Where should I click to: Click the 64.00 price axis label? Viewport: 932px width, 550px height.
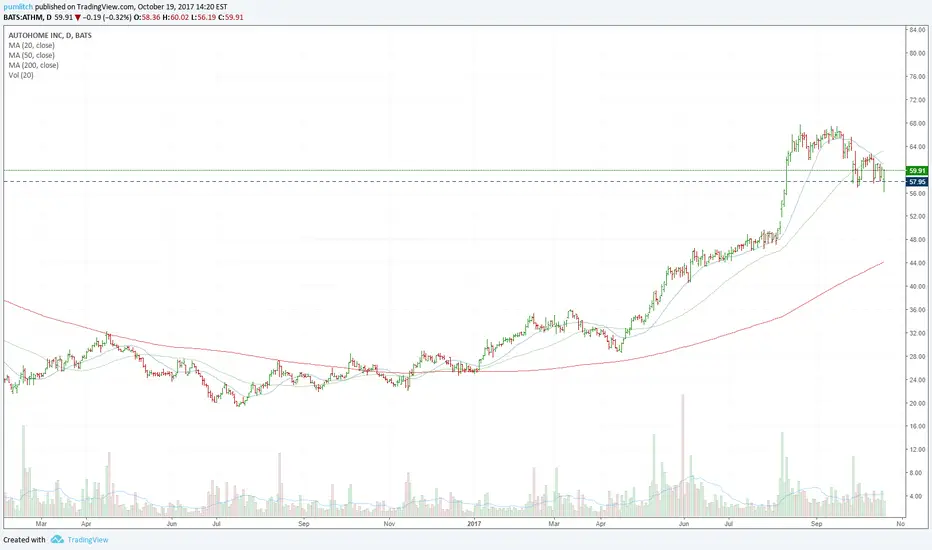917,146
